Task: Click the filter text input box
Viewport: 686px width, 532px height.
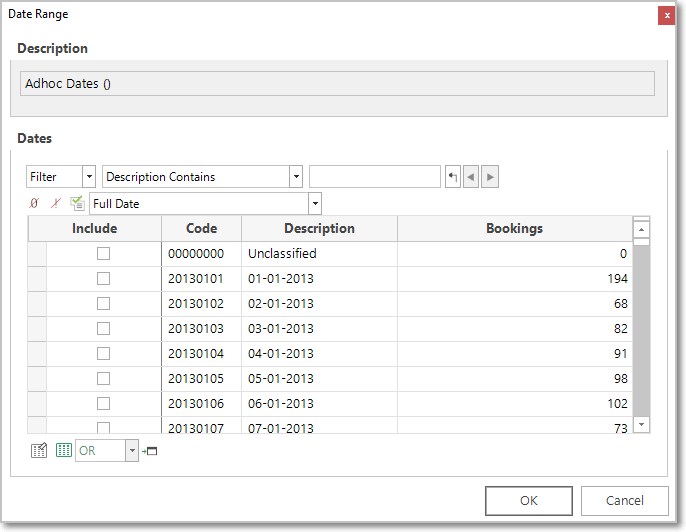Action: 374,177
